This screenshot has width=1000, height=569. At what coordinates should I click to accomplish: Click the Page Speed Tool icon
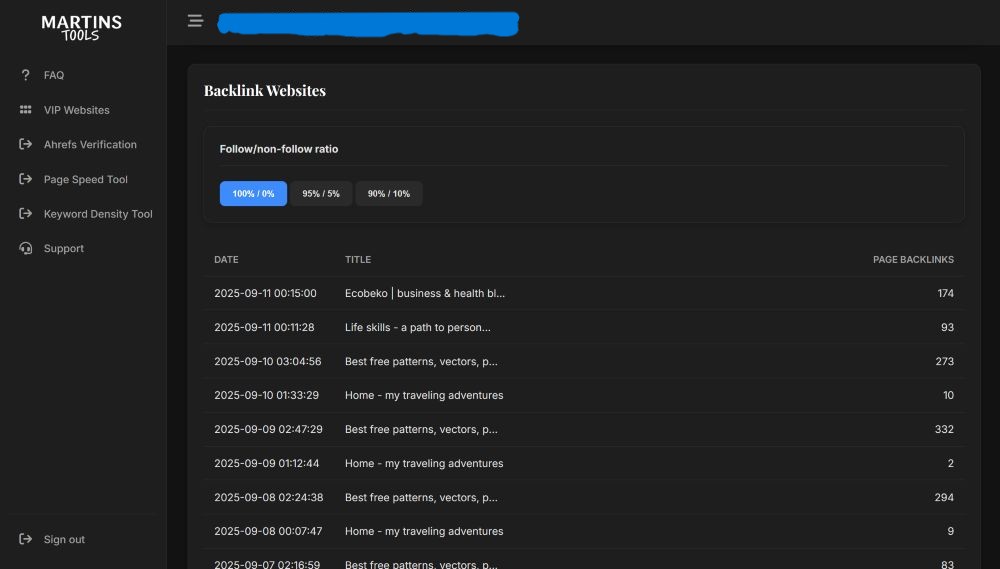26,179
